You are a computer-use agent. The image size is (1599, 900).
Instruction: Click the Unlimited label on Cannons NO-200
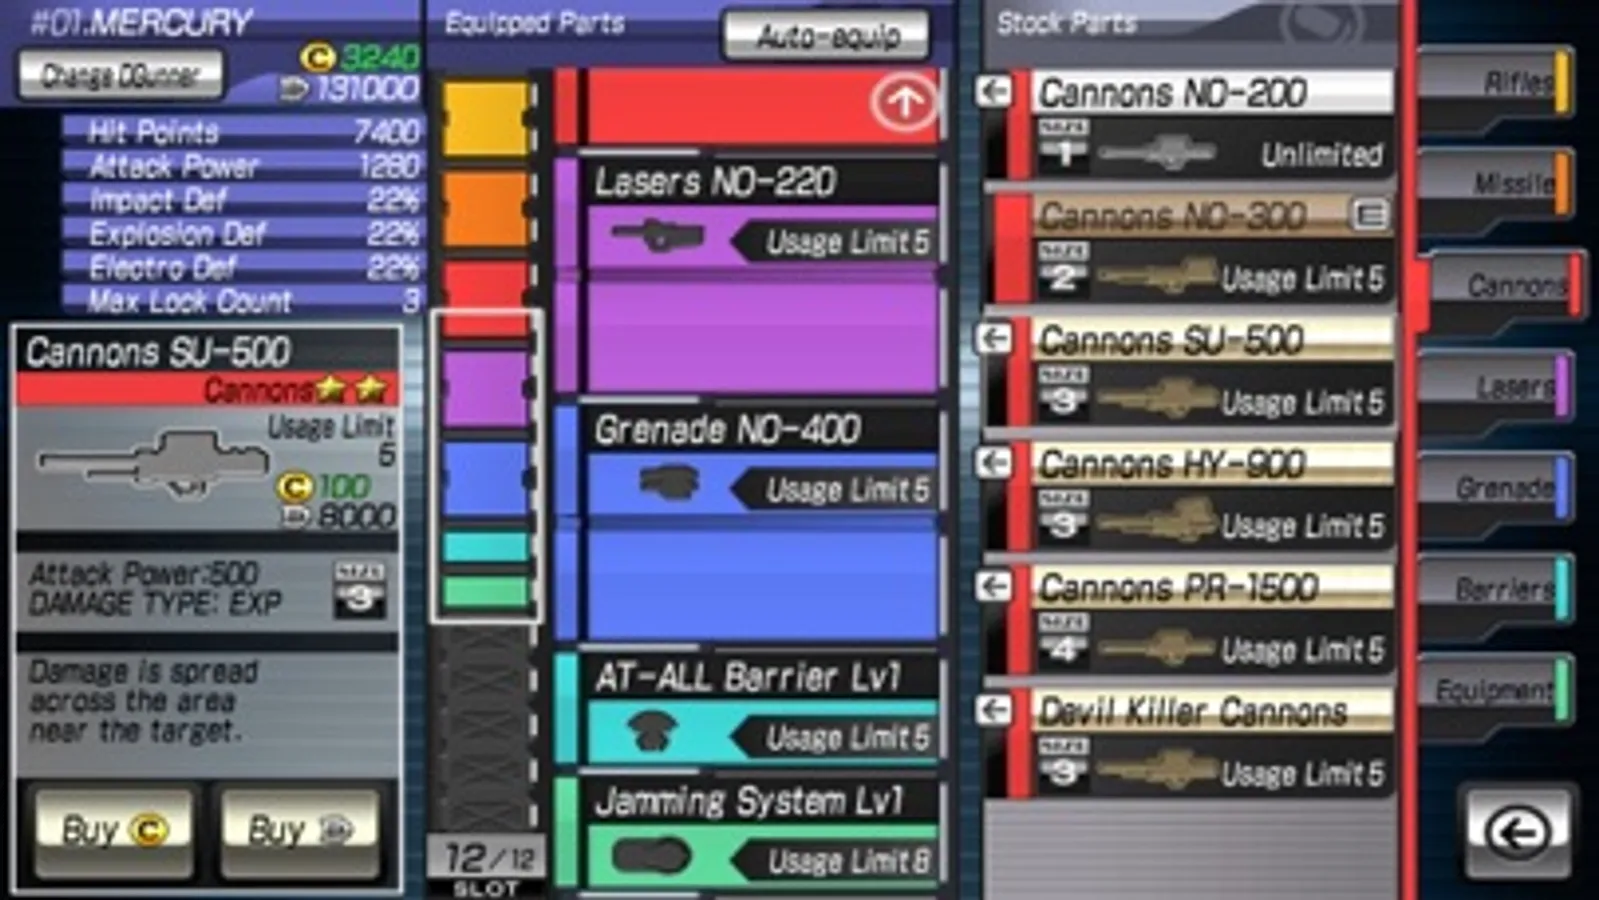(1322, 154)
